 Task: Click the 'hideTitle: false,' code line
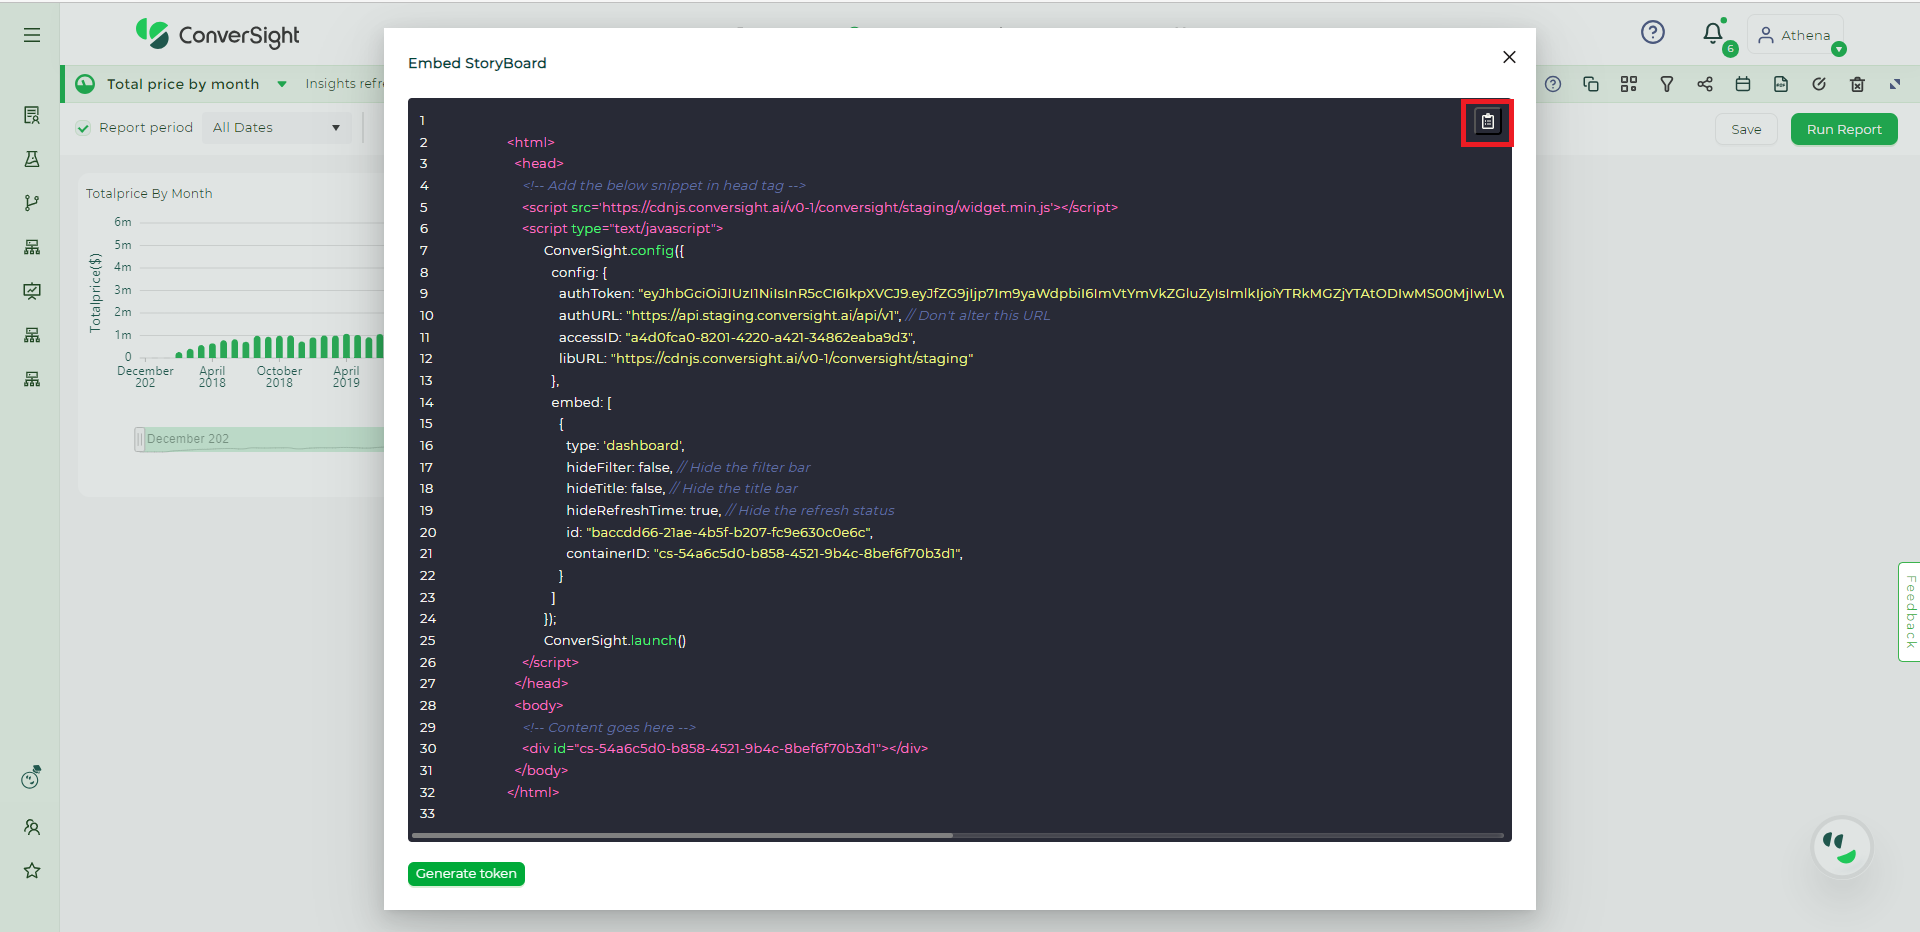616,489
